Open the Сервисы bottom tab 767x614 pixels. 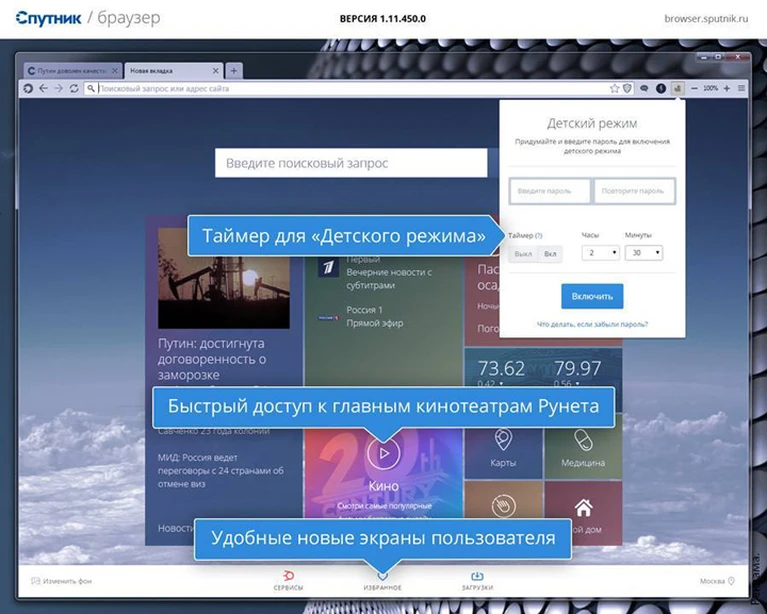(288, 581)
